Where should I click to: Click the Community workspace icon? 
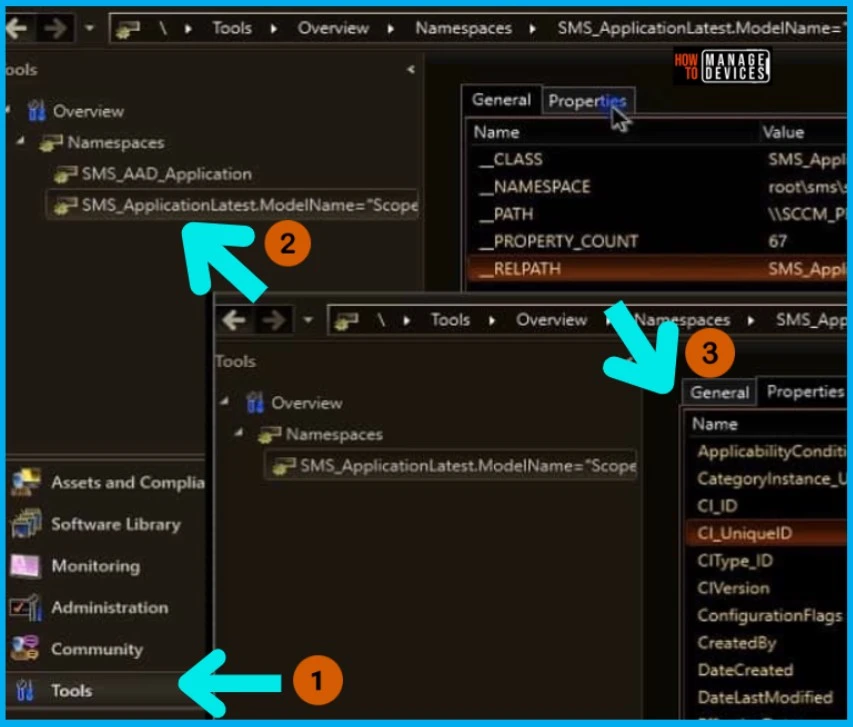[x=25, y=648]
